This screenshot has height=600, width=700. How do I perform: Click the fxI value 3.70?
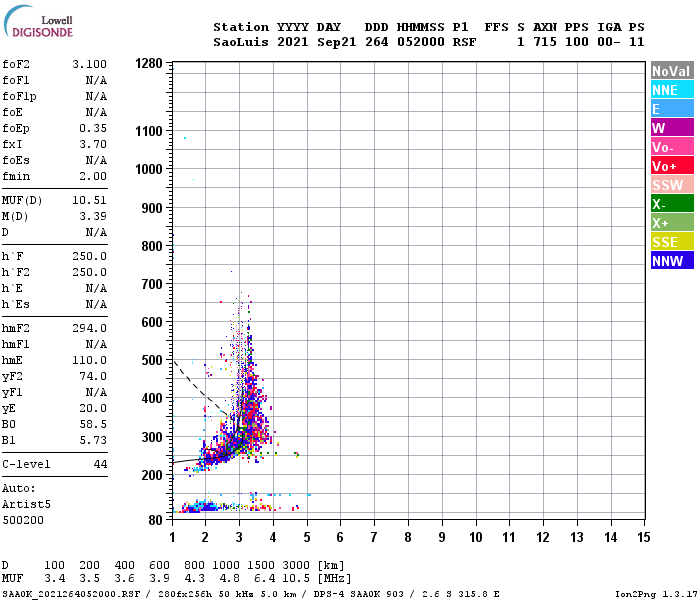pyautogui.click(x=93, y=144)
